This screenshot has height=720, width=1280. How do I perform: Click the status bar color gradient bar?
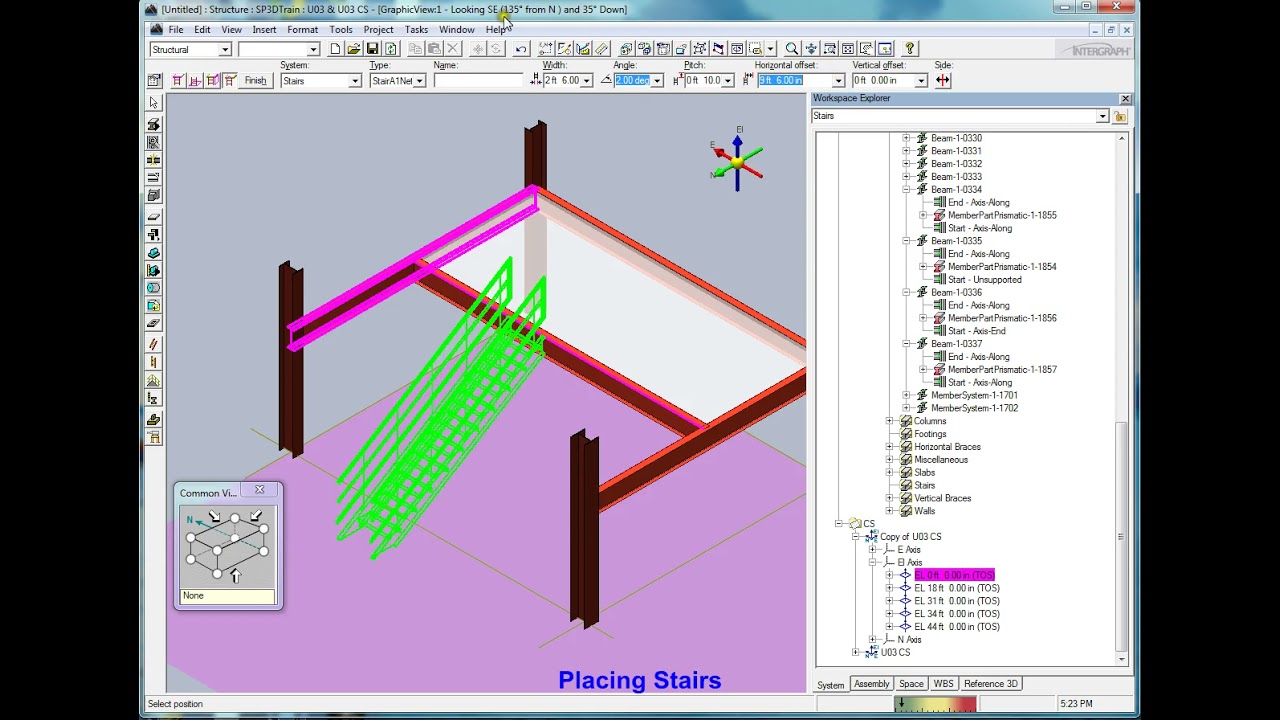point(935,704)
